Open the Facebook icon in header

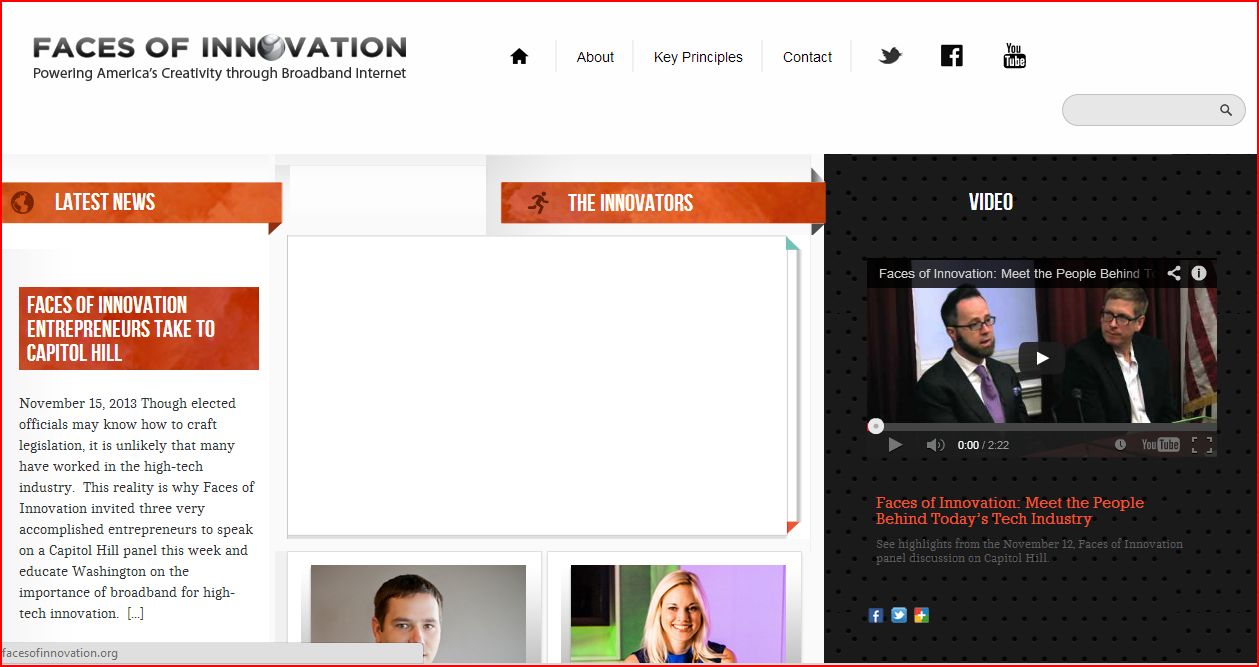[952, 56]
